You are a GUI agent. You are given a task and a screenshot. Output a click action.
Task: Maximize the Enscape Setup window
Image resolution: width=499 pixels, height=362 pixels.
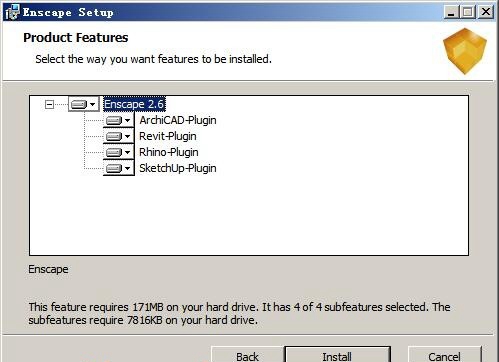point(468,12)
